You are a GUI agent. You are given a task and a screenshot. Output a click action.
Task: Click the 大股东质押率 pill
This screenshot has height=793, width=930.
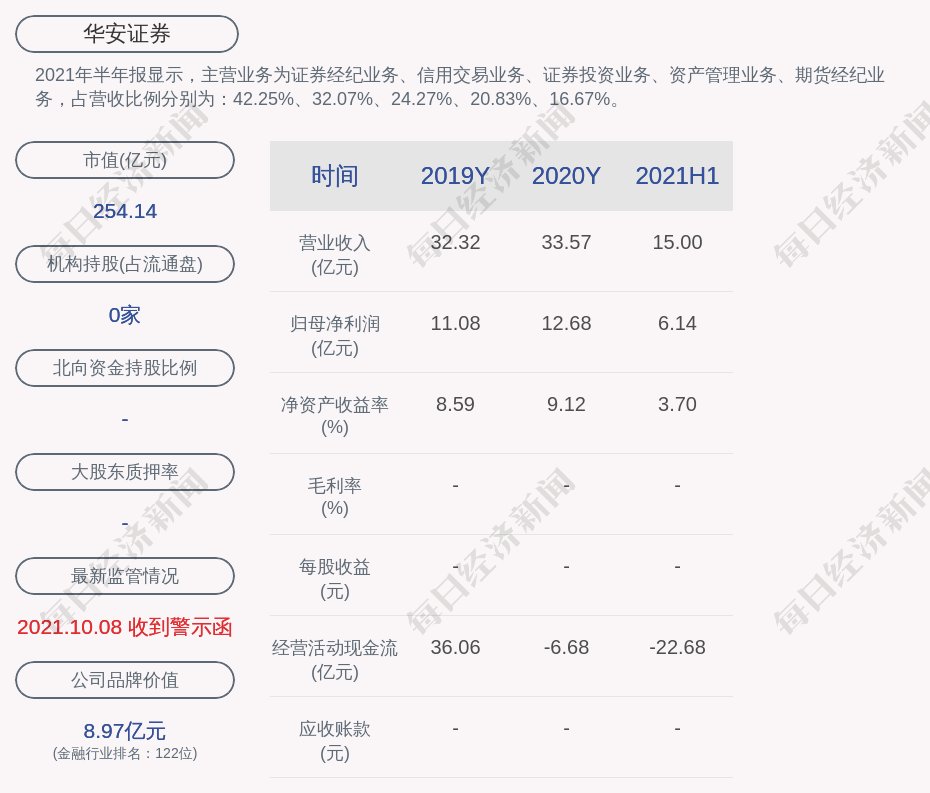125,472
